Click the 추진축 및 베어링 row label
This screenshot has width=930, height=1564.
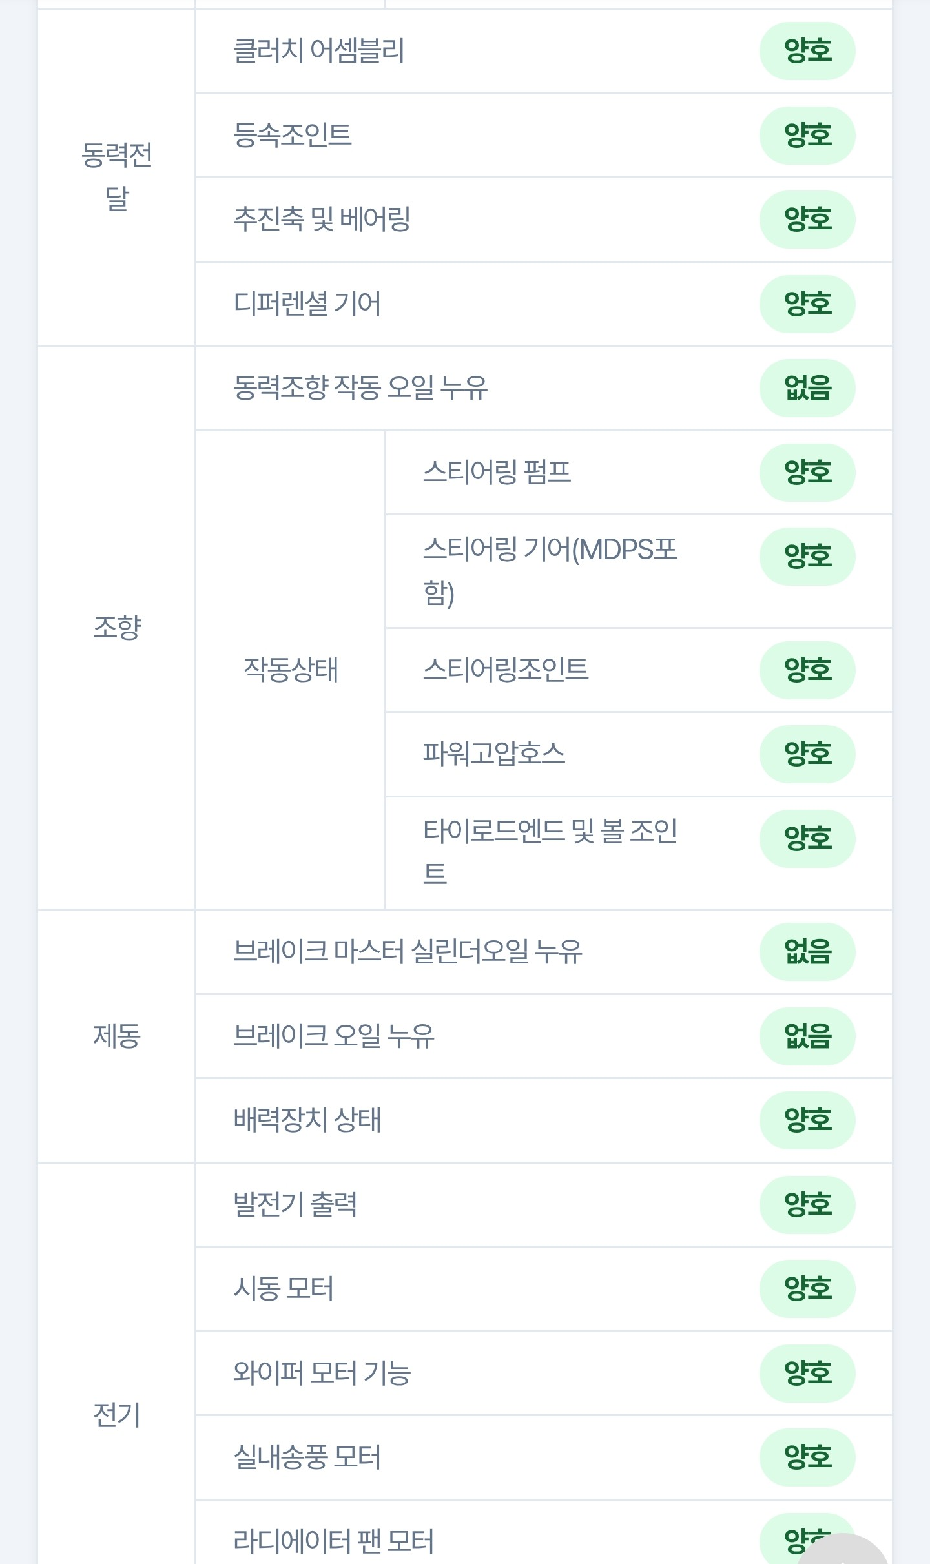(x=322, y=219)
